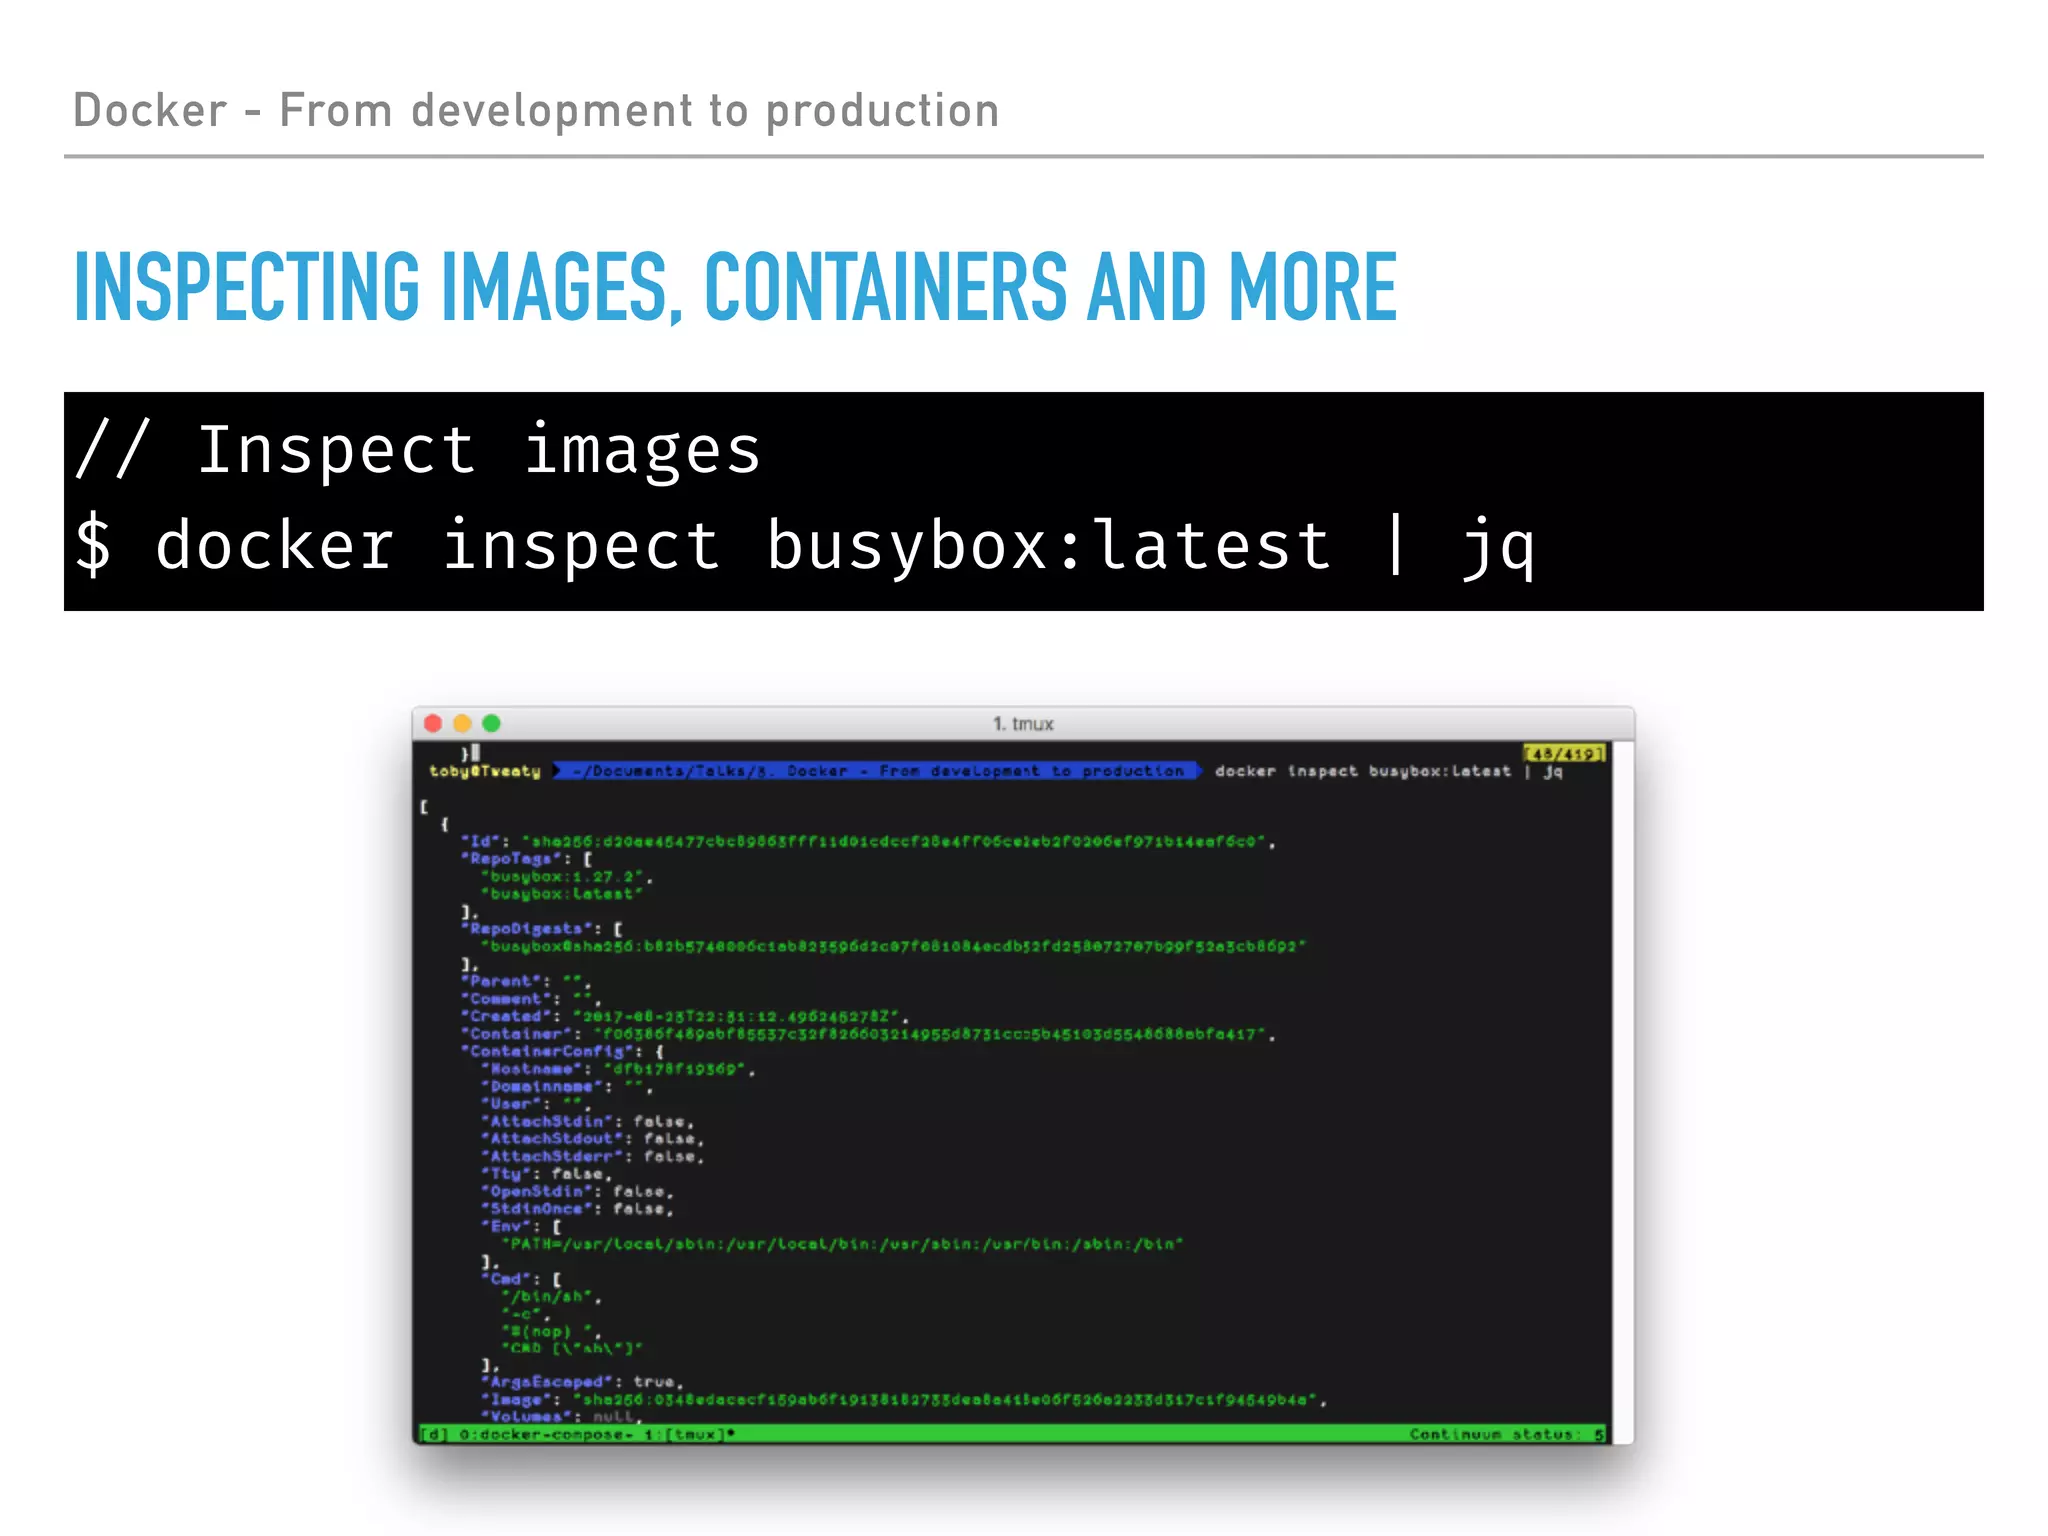Click the typed command 'docker inspect busybox:latest | jq' in terminal

pyautogui.click(x=1389, y=771)
